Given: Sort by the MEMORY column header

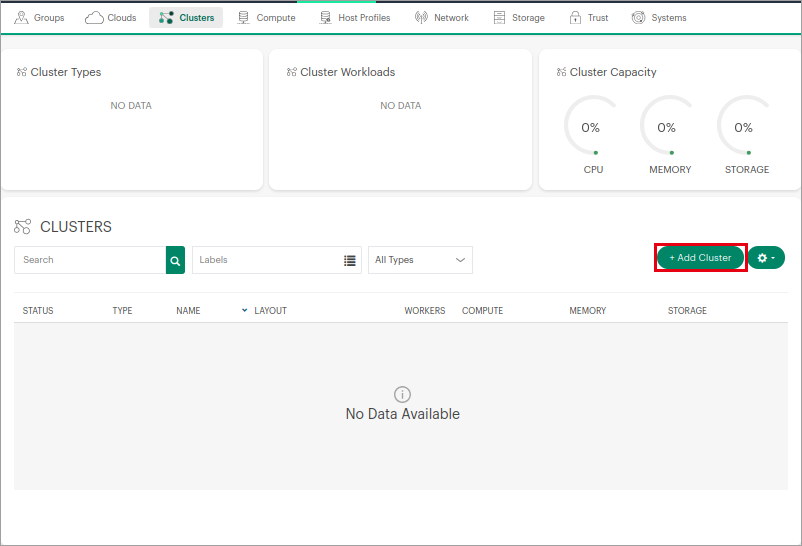Looking at the screenshot, I should tap(588, 311).
